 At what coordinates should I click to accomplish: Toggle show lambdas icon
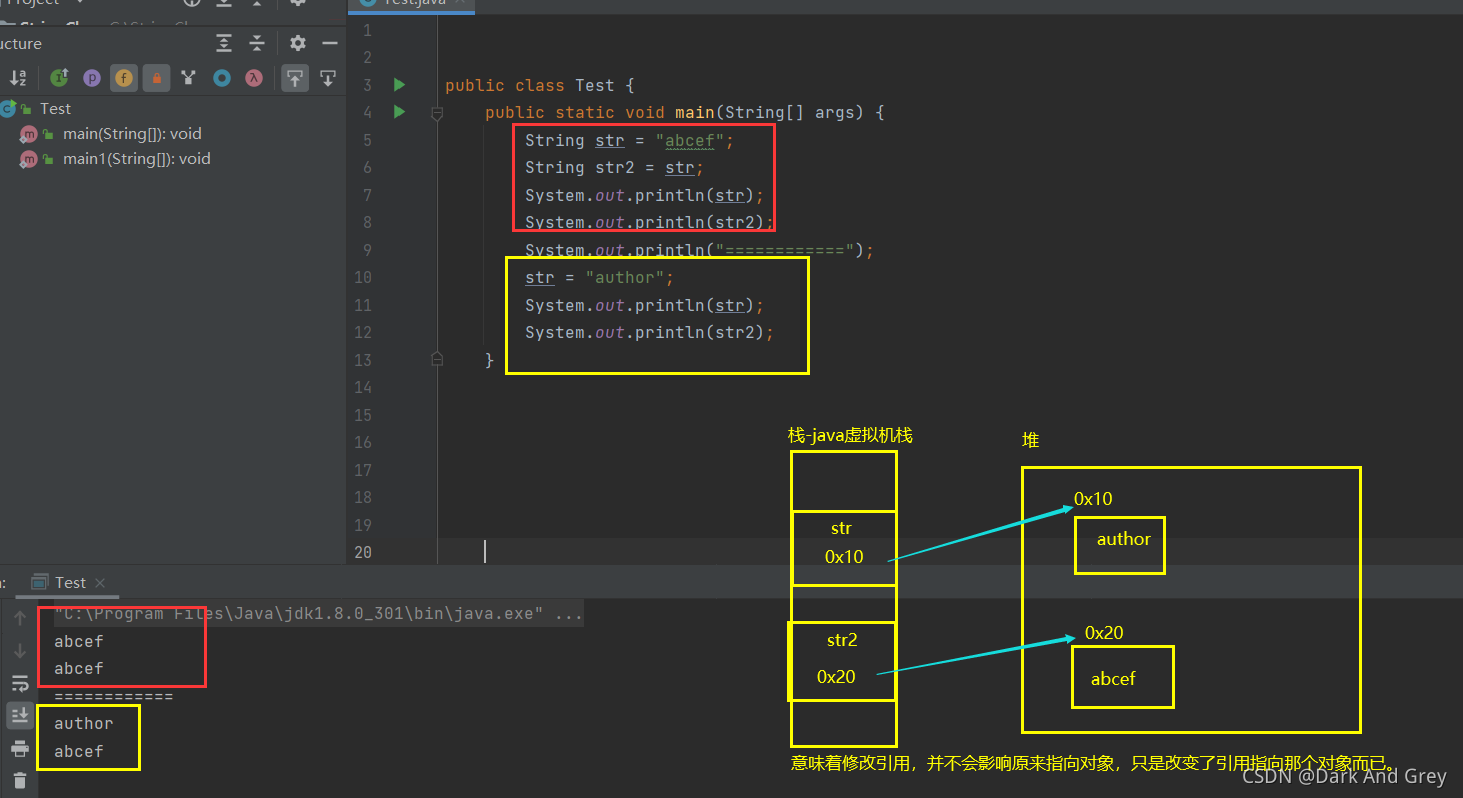pos(254,77)
